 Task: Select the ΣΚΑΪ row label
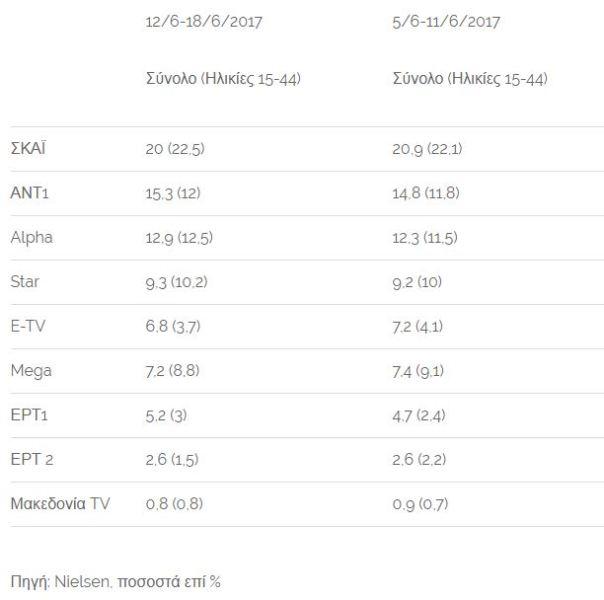point(28,149)
